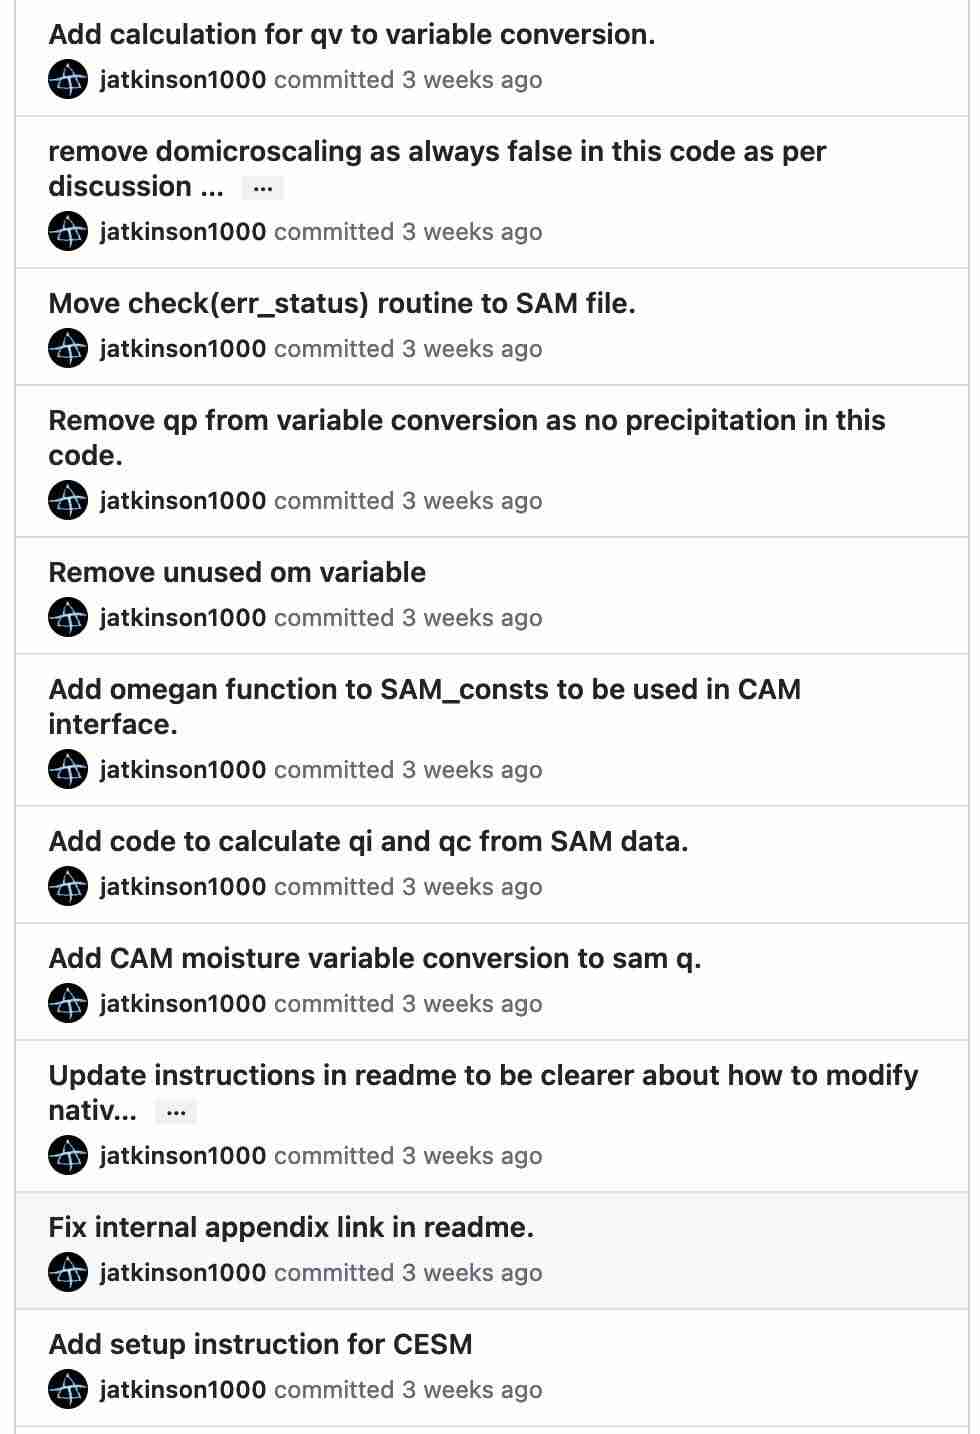This screenshot has width=980, height=1434.
Task: Click avatar beside 'Add calculation for qv' commit
Action: [x=68, y=80]
